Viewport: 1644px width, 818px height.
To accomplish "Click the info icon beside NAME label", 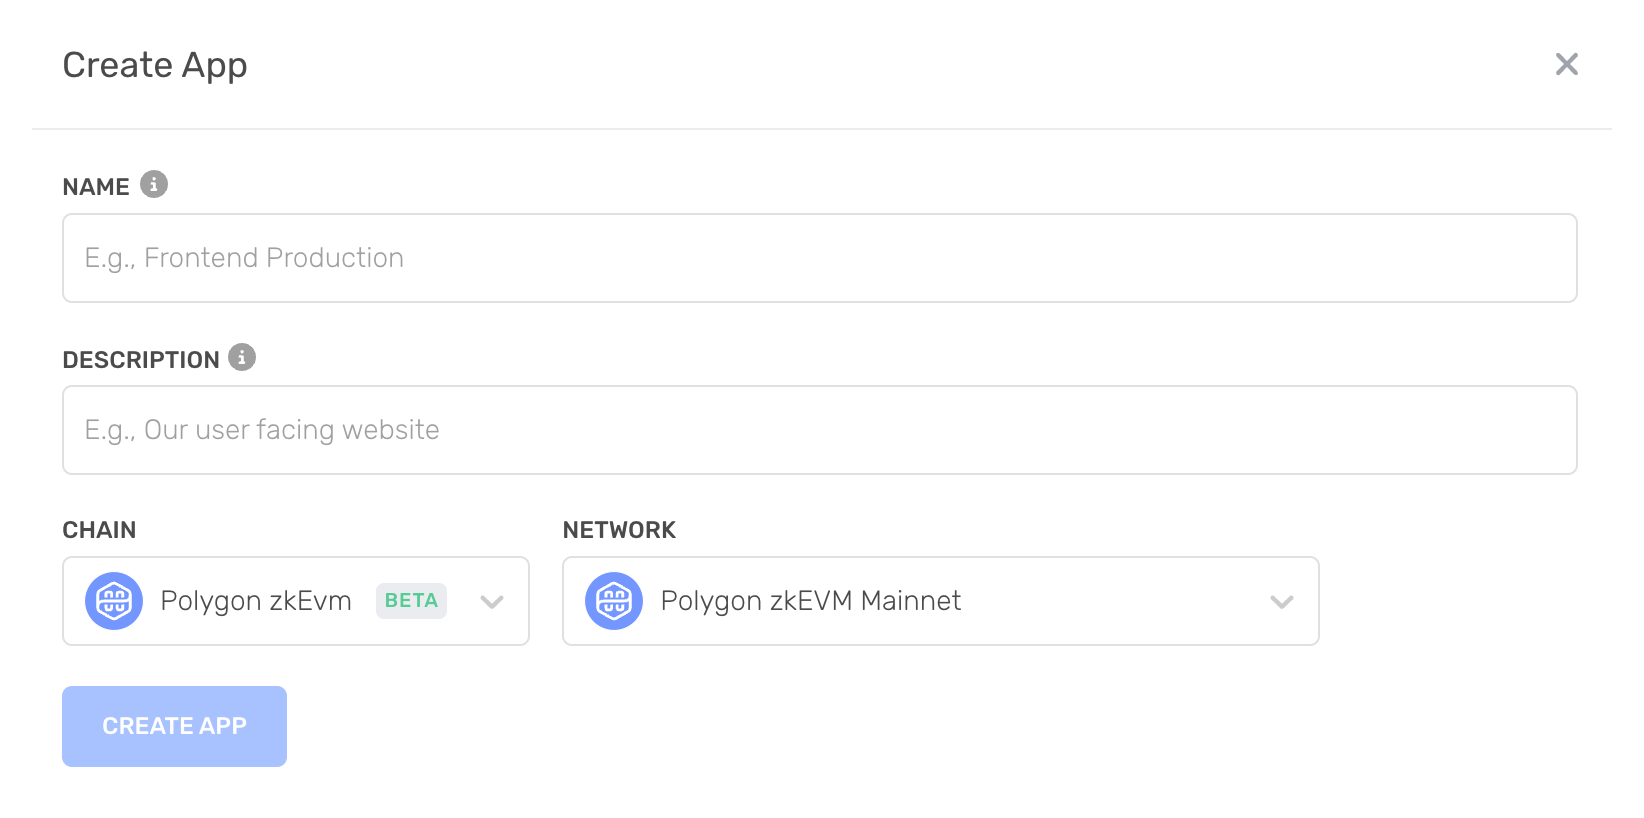I will [154, 184].
